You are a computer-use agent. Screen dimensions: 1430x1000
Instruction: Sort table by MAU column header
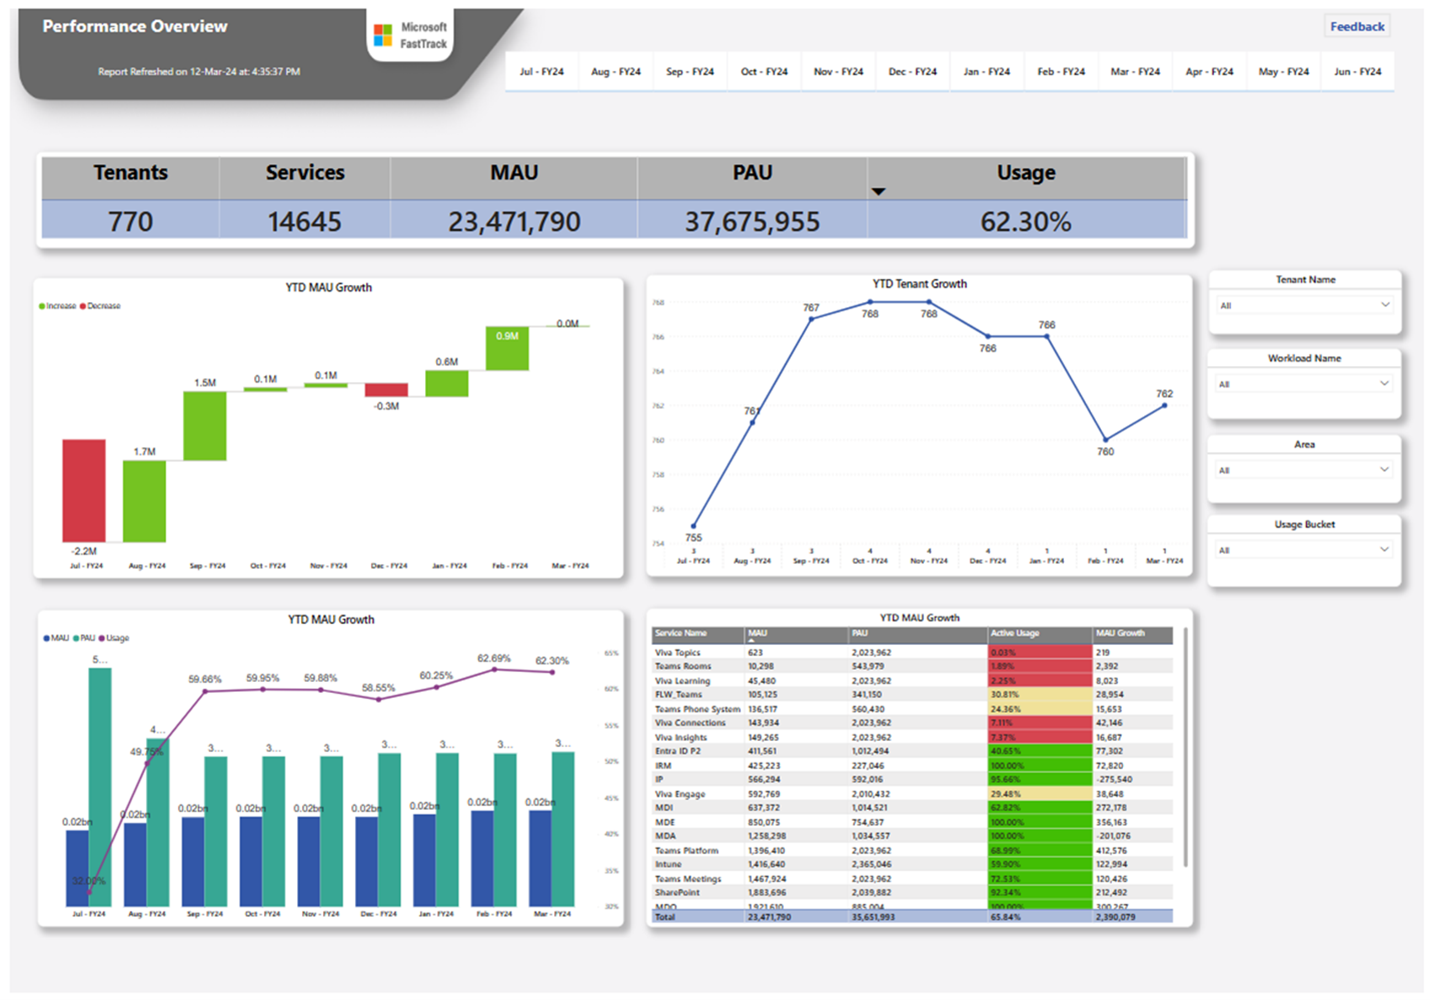coord(797,633)
